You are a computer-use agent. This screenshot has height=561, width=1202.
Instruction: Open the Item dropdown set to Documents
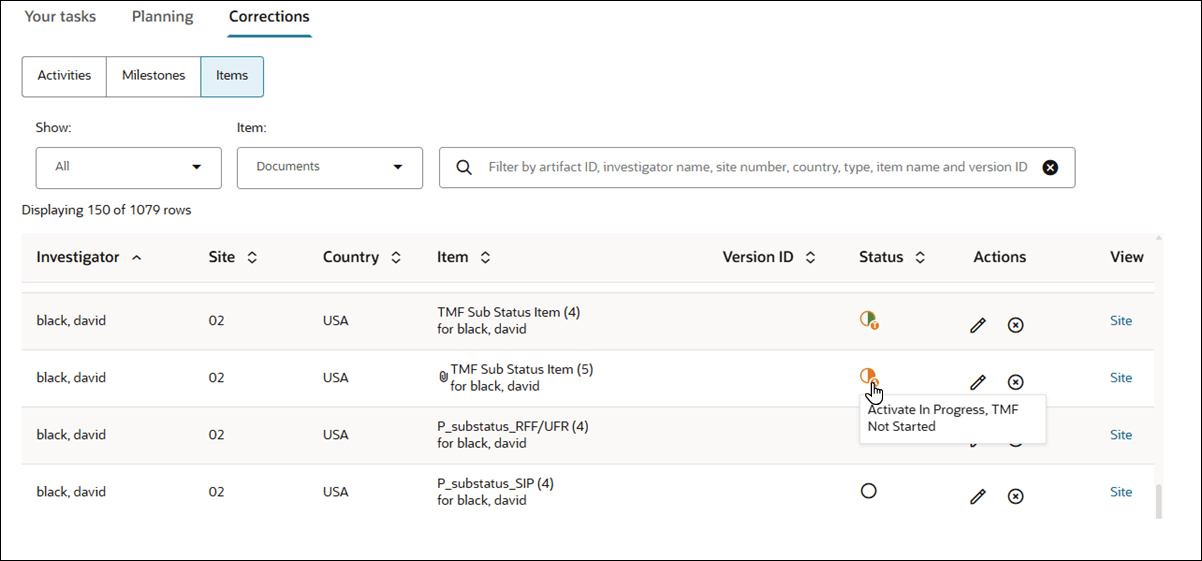click(x=330, y=167)
